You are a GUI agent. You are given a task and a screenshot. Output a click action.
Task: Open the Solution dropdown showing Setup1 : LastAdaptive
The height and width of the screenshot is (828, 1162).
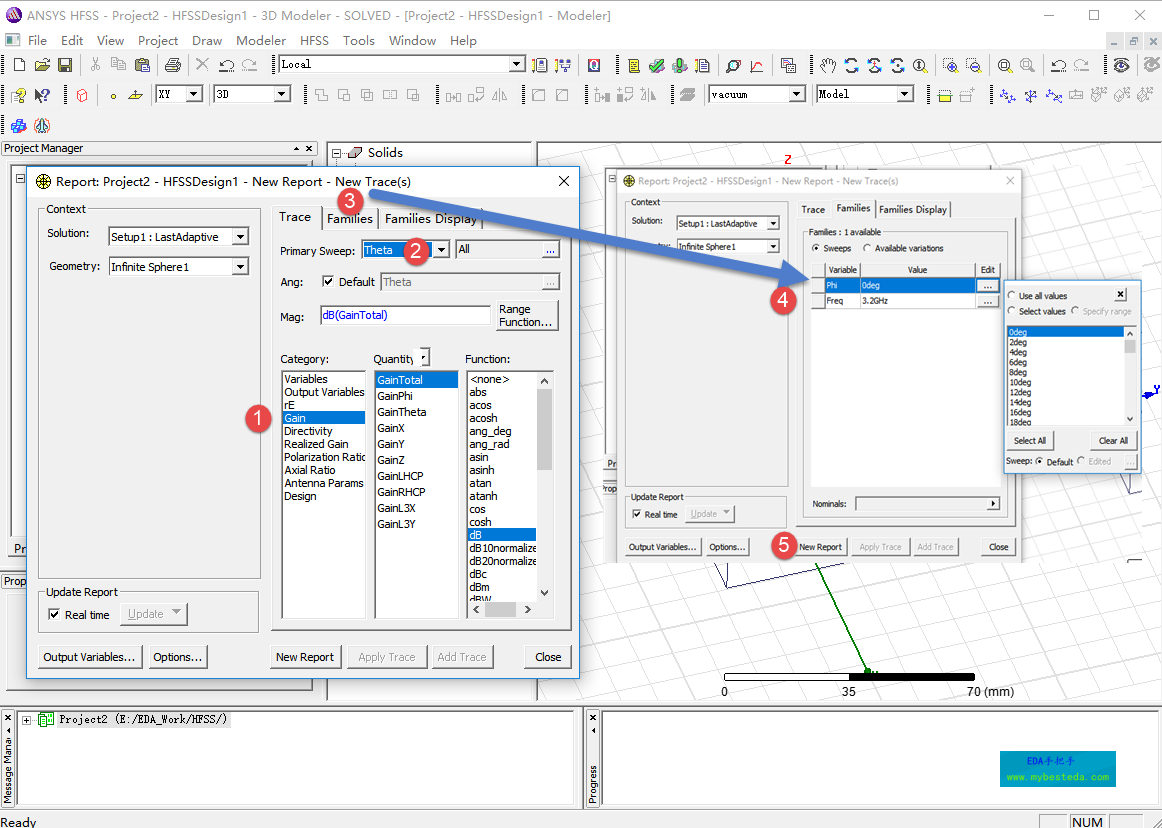pyautogui.click(x=239, y=237)
